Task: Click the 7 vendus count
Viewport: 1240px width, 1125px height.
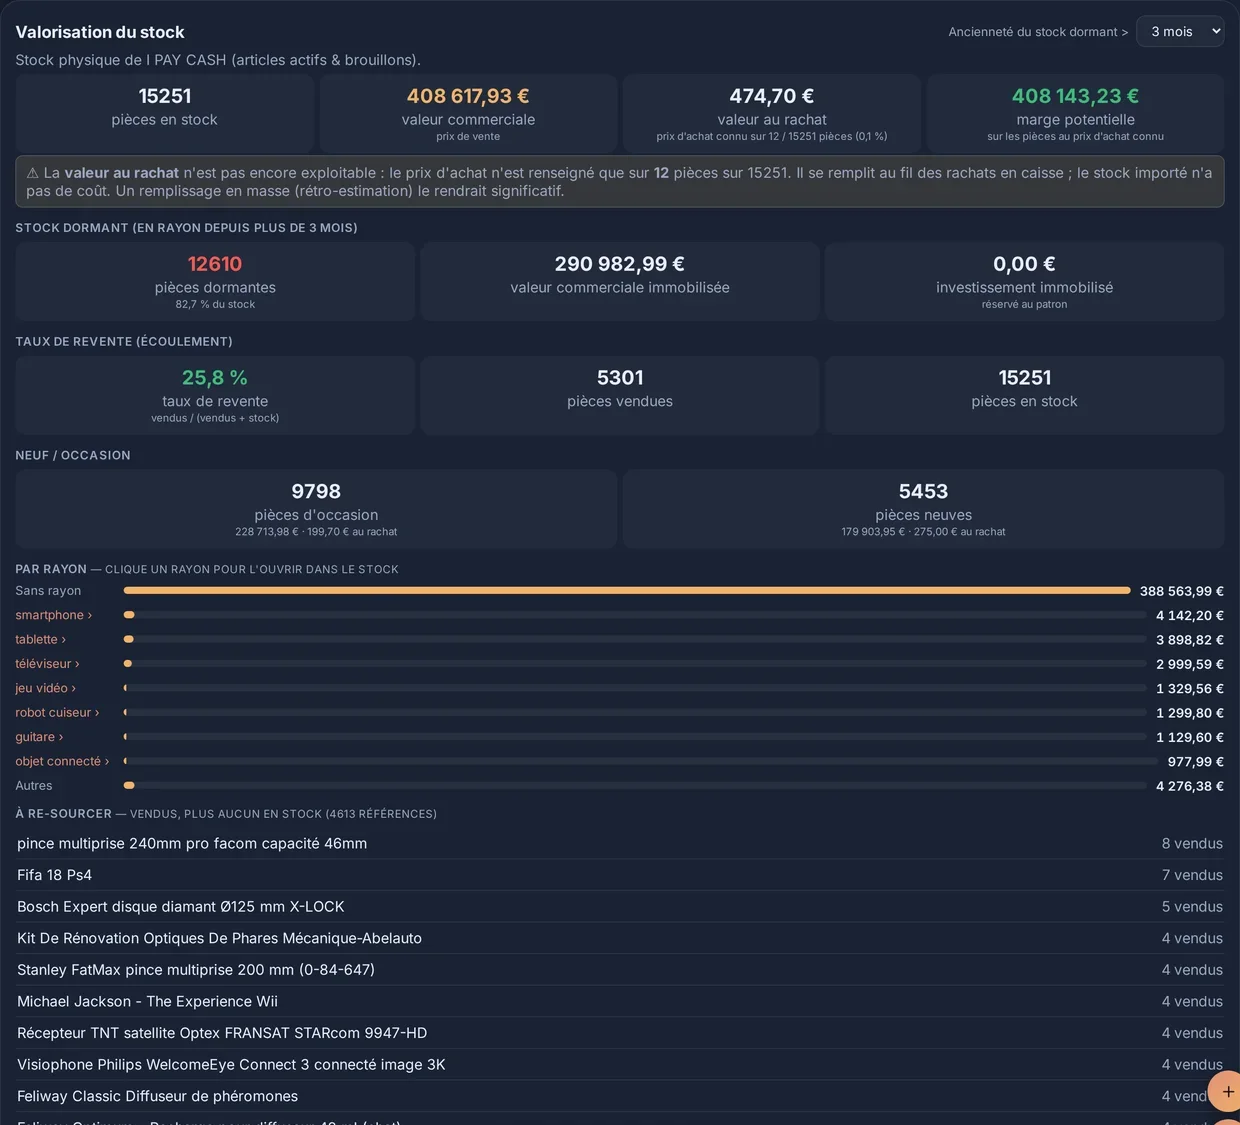Action: point(1192,875)
